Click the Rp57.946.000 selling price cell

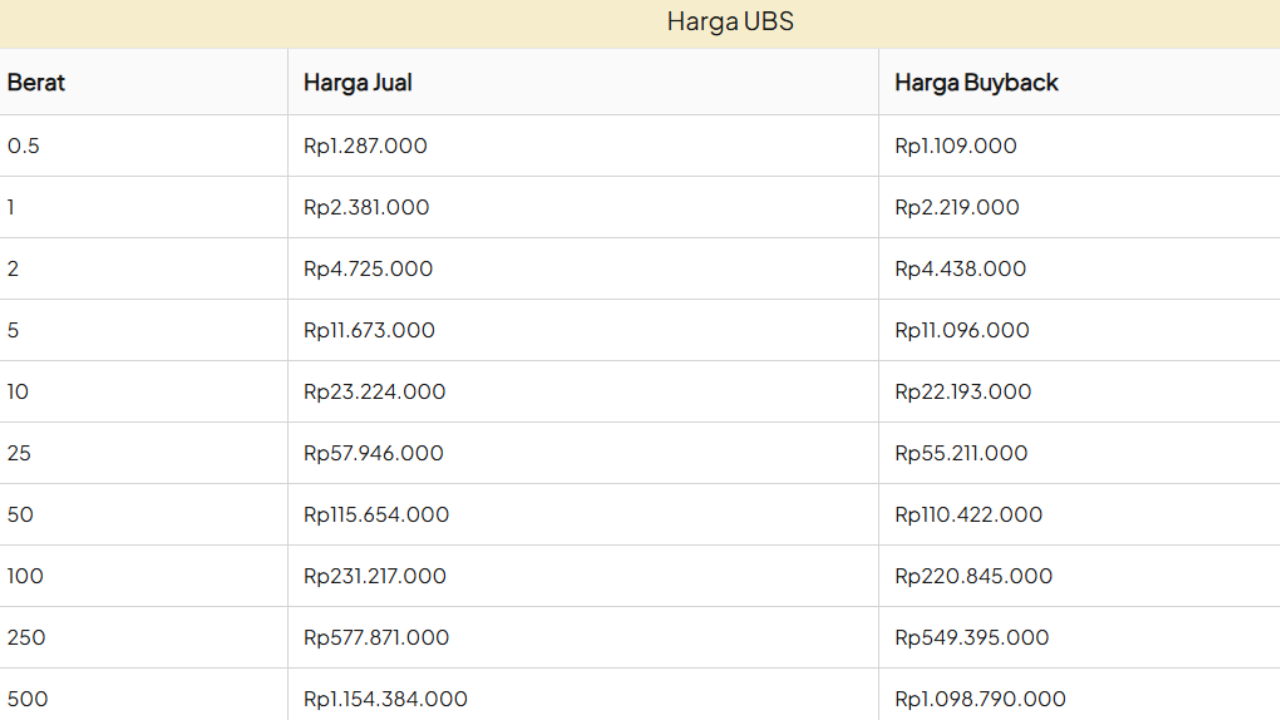pyautogui.click(x=373, y=454)
